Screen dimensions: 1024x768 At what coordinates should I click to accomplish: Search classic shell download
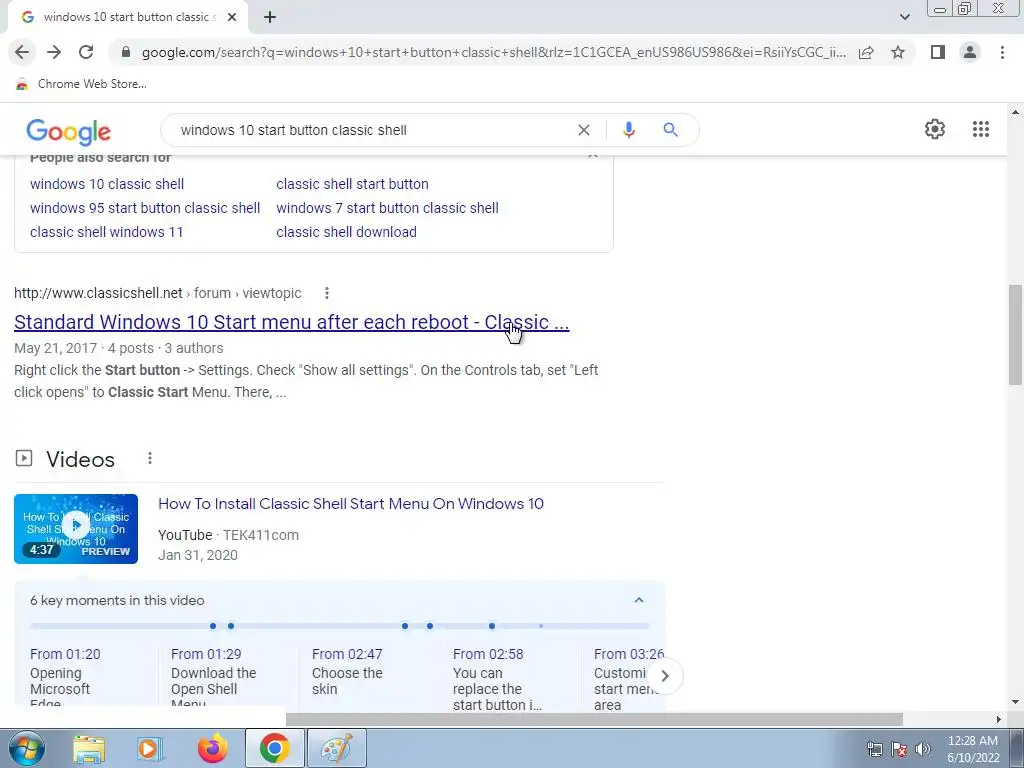[346, 232]
